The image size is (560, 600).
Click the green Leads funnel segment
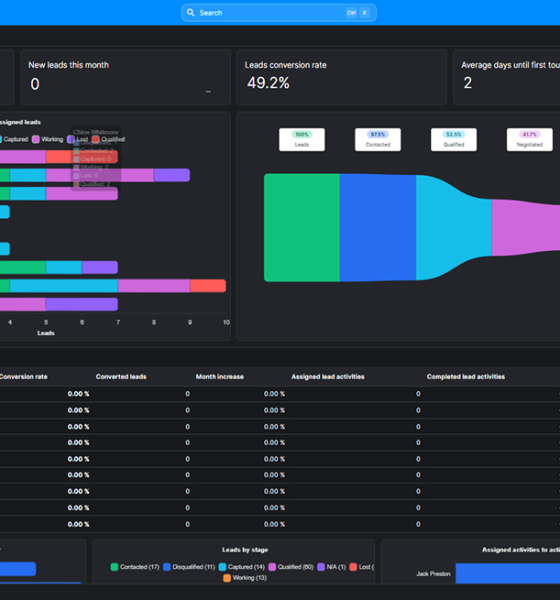click(x=302, y=228)
